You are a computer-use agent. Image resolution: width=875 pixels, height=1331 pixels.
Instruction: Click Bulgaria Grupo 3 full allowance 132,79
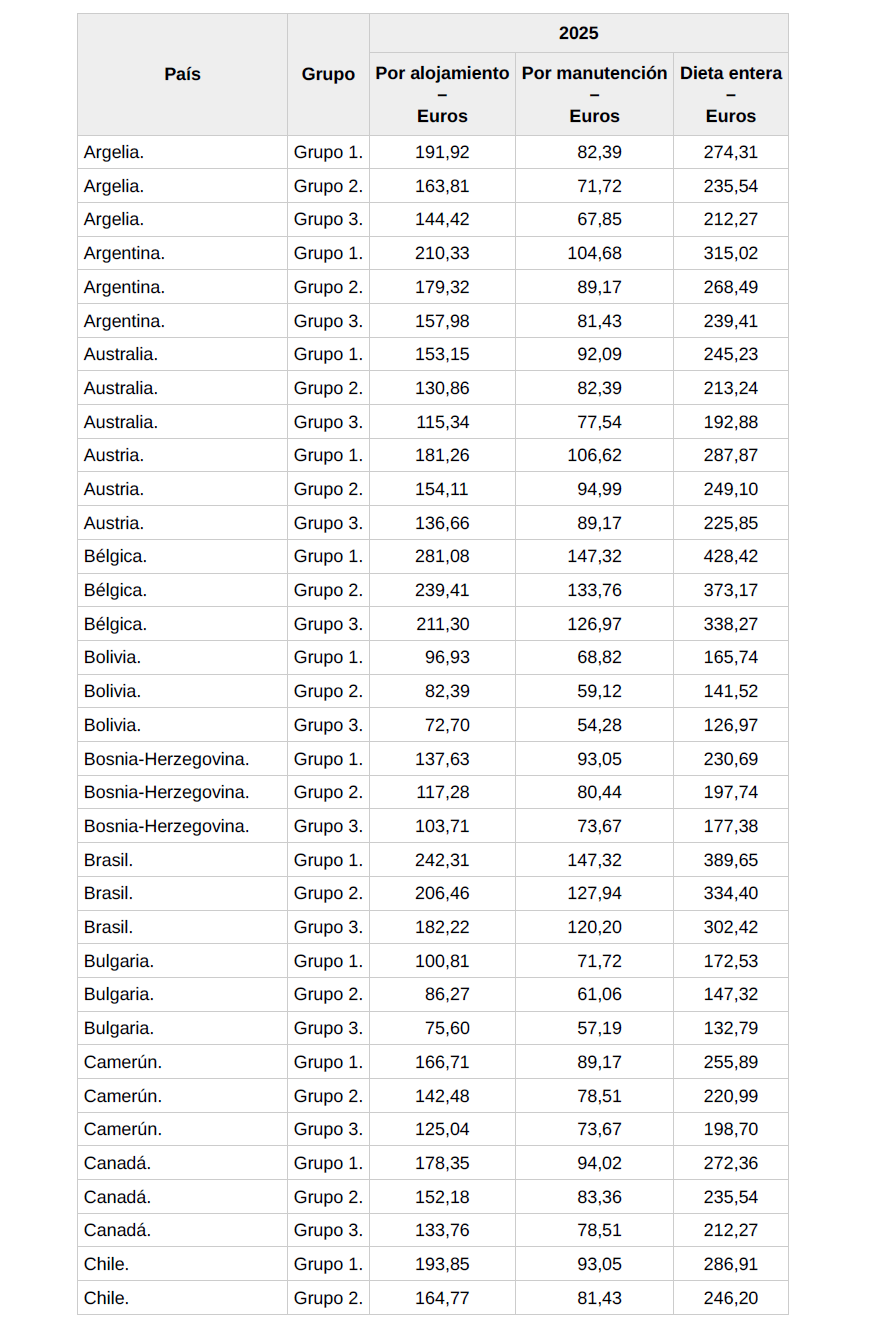(x=730, y=1028)
